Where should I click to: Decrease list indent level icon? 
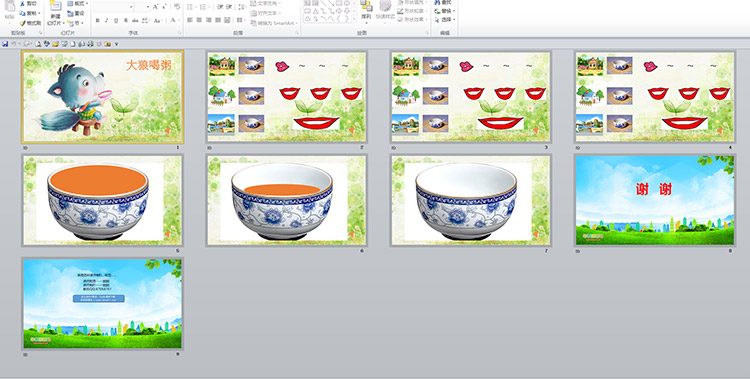[x=220, y=7]
